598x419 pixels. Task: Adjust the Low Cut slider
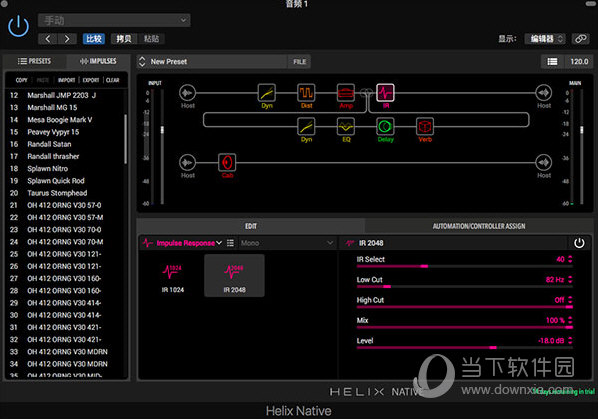coord(465,286)
